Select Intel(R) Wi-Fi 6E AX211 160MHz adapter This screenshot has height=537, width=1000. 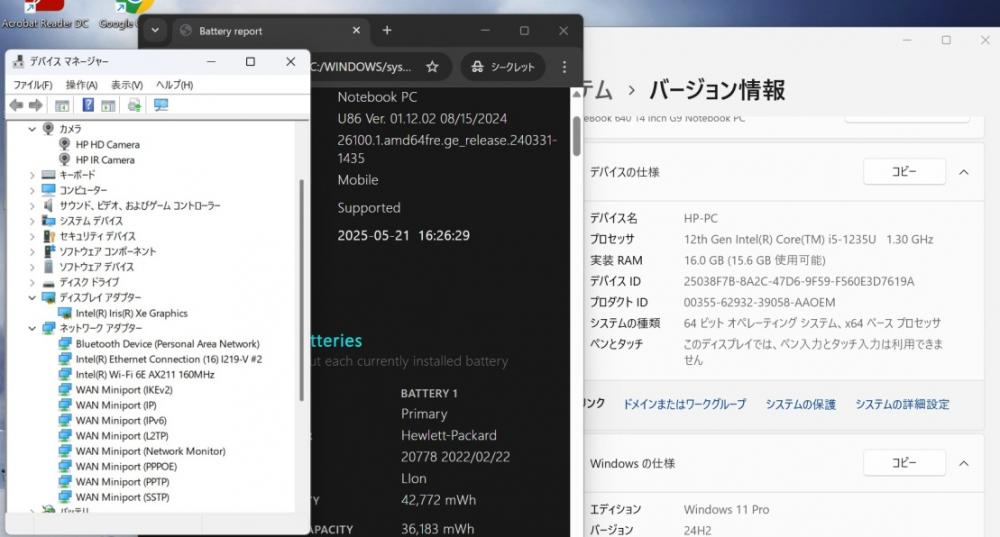(145, 374)
